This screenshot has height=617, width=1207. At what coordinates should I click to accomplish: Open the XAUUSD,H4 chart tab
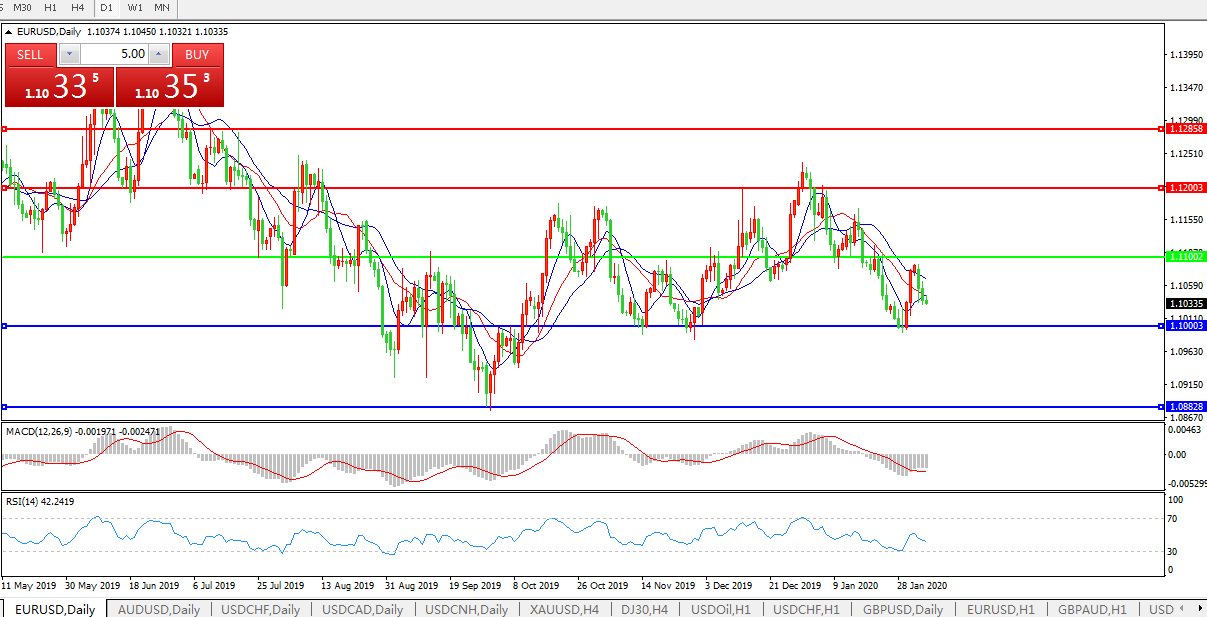coord(564,609)
